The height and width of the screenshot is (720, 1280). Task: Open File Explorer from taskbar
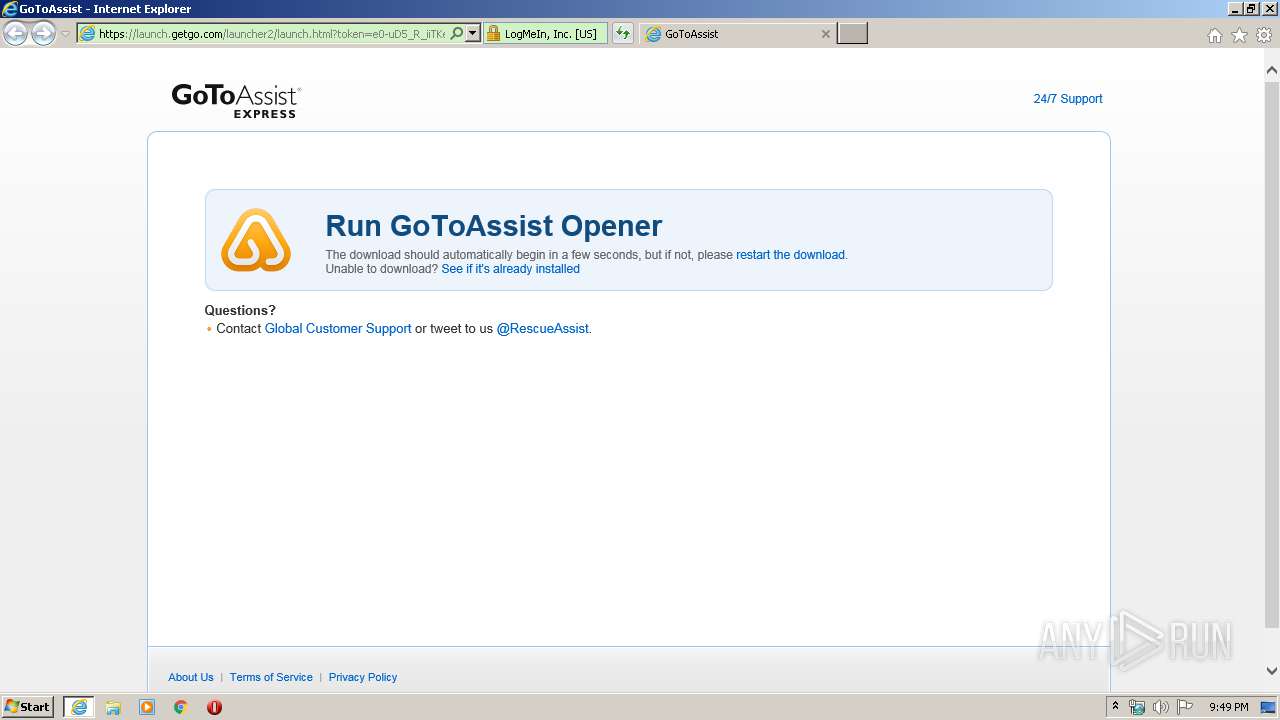(x=113, y=707)
